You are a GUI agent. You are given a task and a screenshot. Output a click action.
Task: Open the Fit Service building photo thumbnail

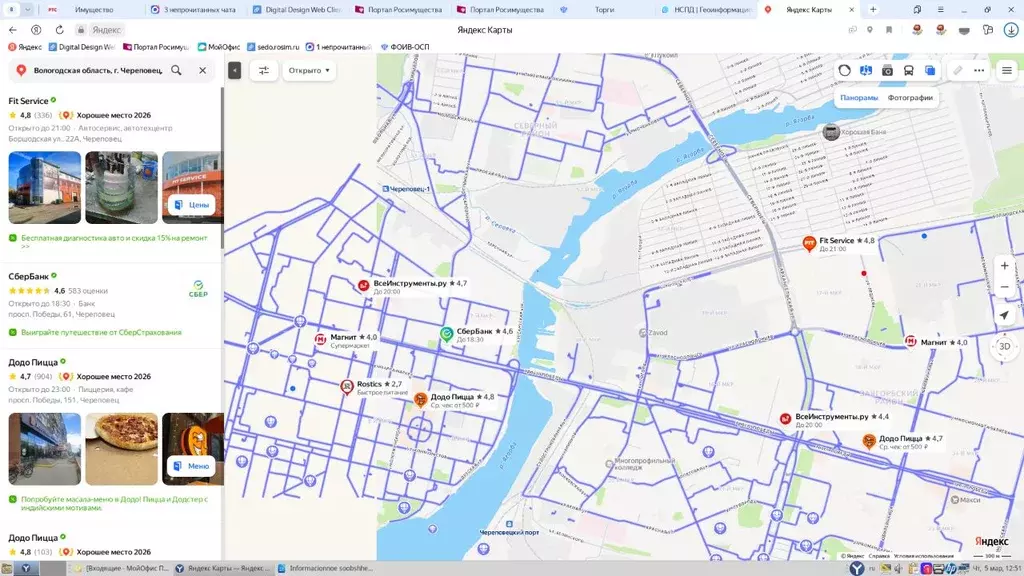pyautogui.click(x=45, y=188)
